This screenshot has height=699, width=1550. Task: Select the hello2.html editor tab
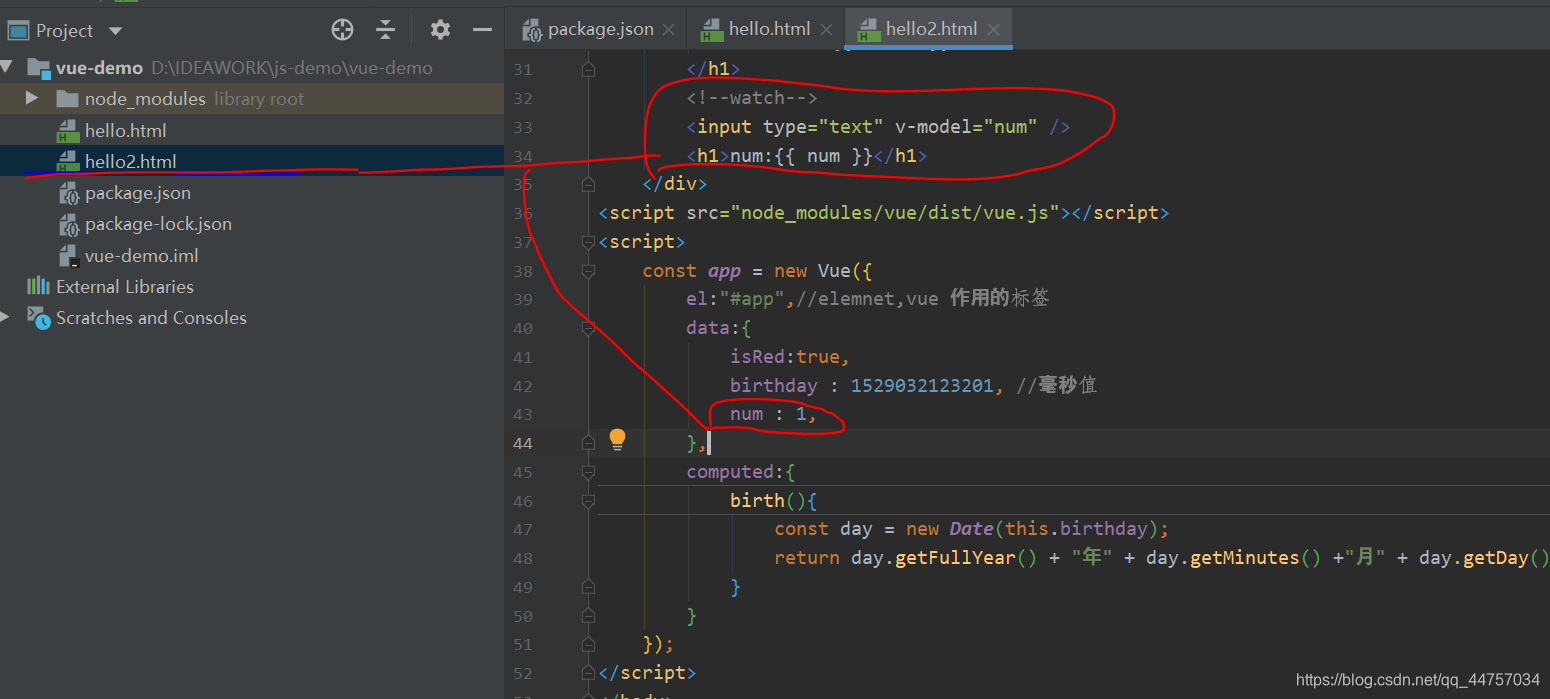click(x=931, y=29)
